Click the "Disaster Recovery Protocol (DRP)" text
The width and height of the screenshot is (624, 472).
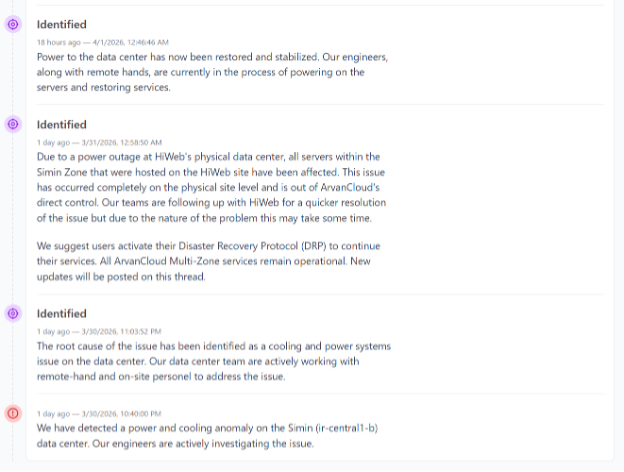[292, 246]
